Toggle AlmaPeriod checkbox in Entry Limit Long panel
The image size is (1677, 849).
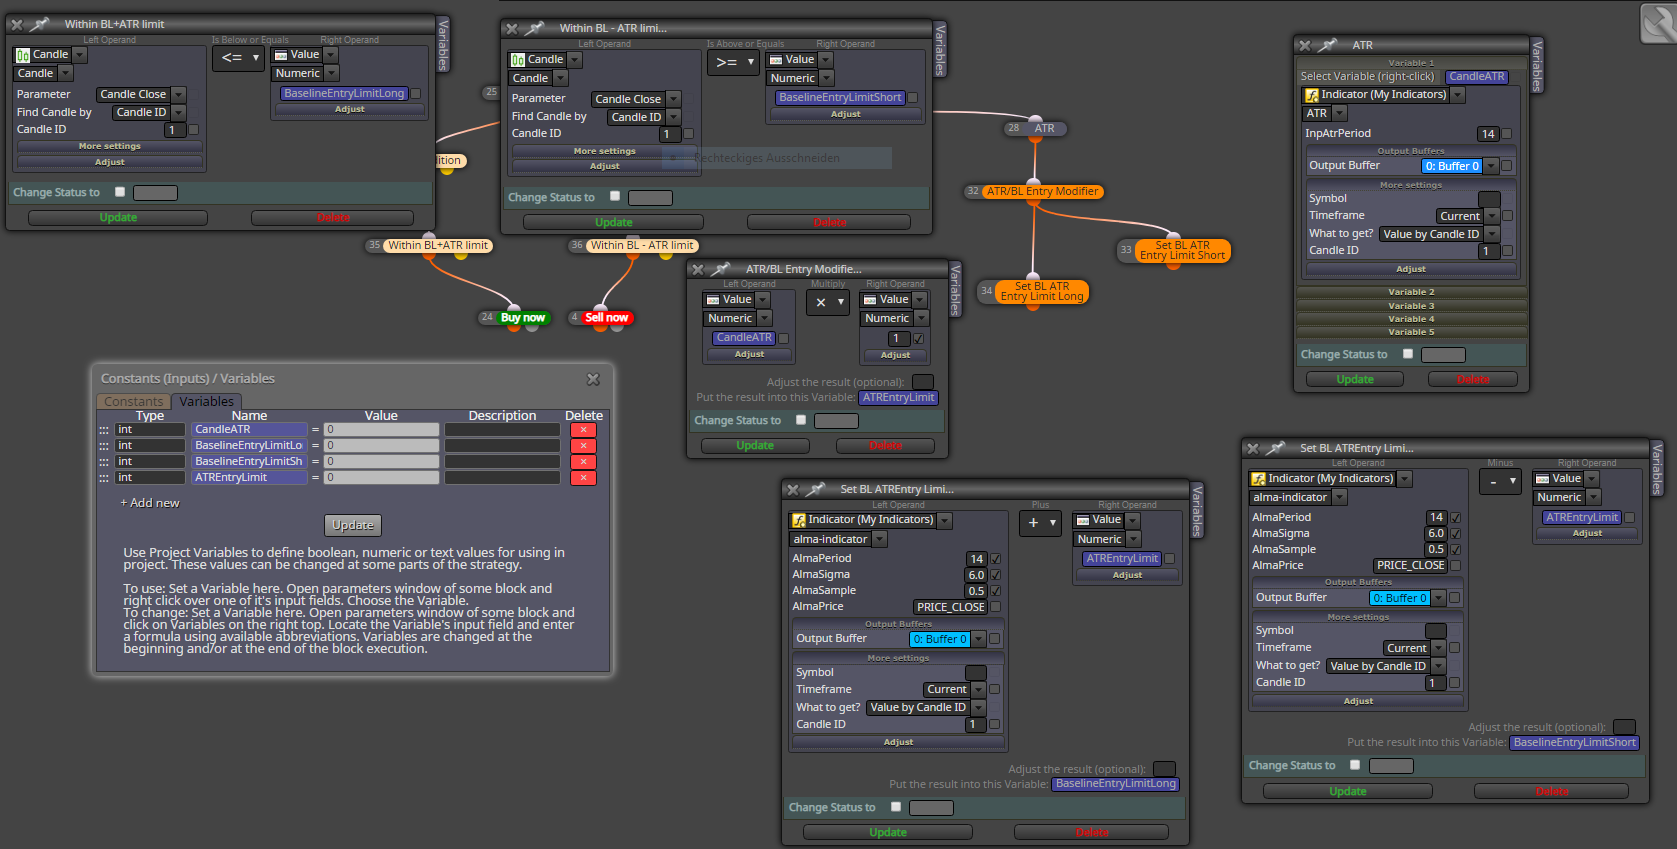pyautogui.click(x=995, y=559)
